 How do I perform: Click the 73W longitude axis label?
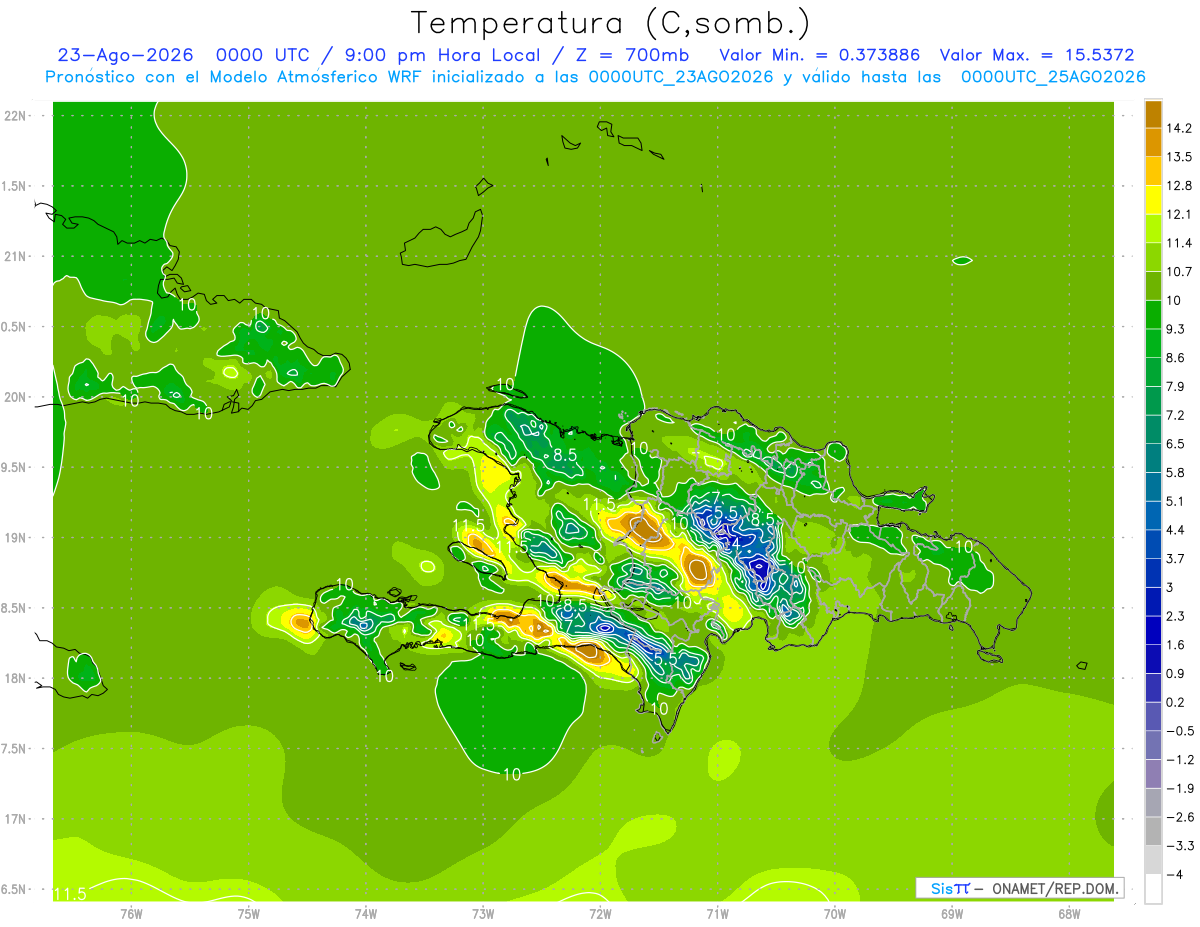point(483,914)
